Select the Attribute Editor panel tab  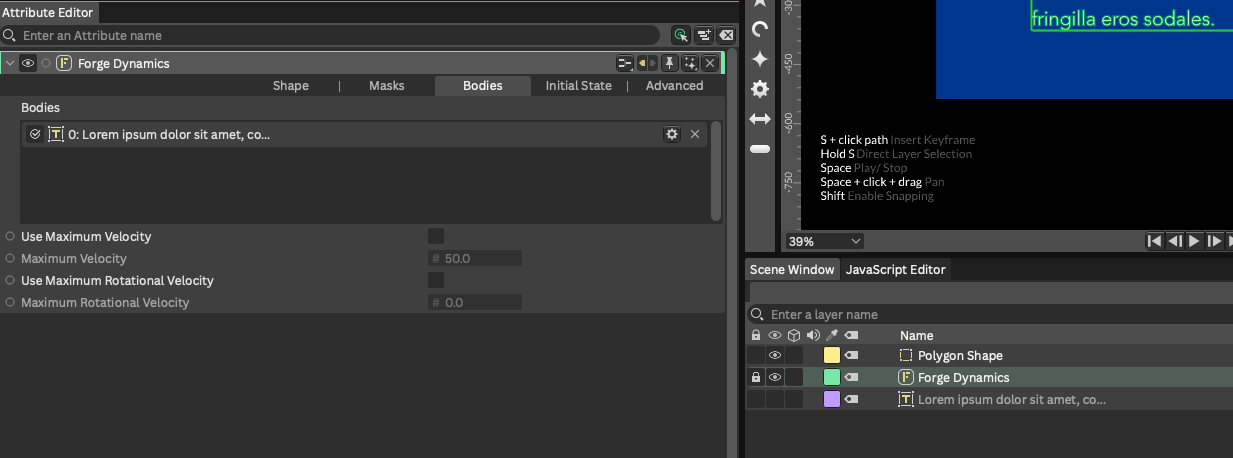(x=48, y=13)
